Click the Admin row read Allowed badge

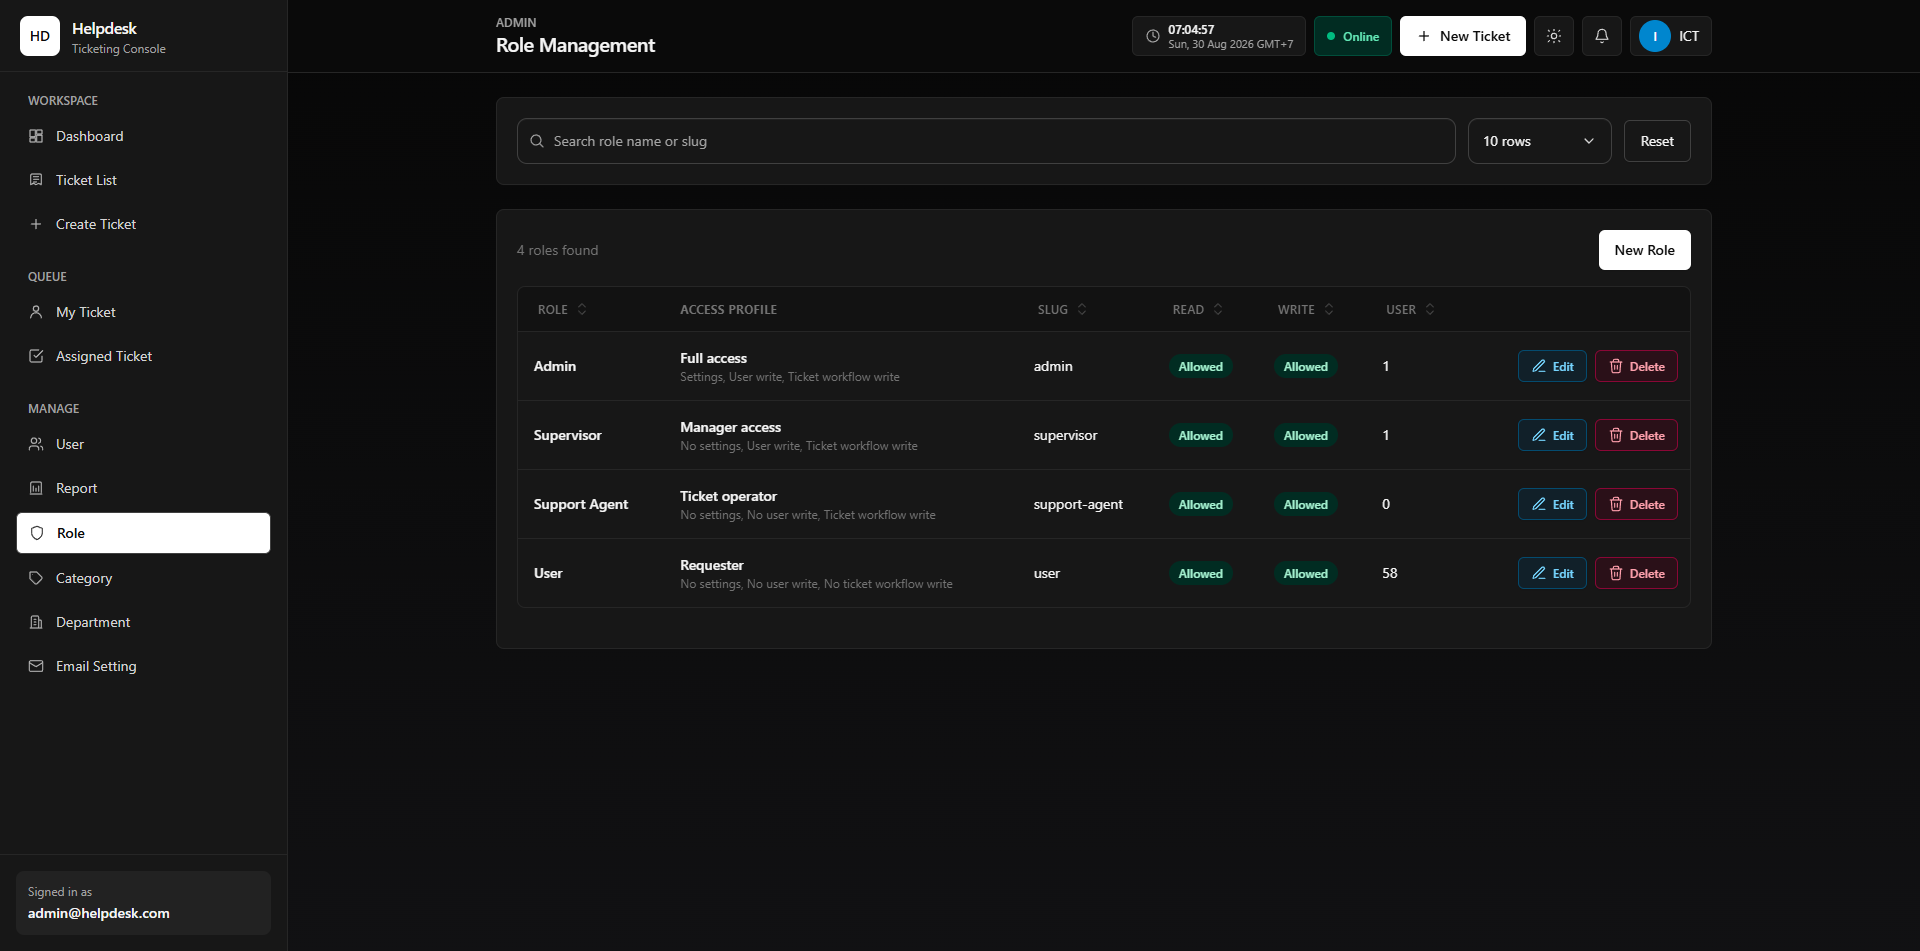1200,366
